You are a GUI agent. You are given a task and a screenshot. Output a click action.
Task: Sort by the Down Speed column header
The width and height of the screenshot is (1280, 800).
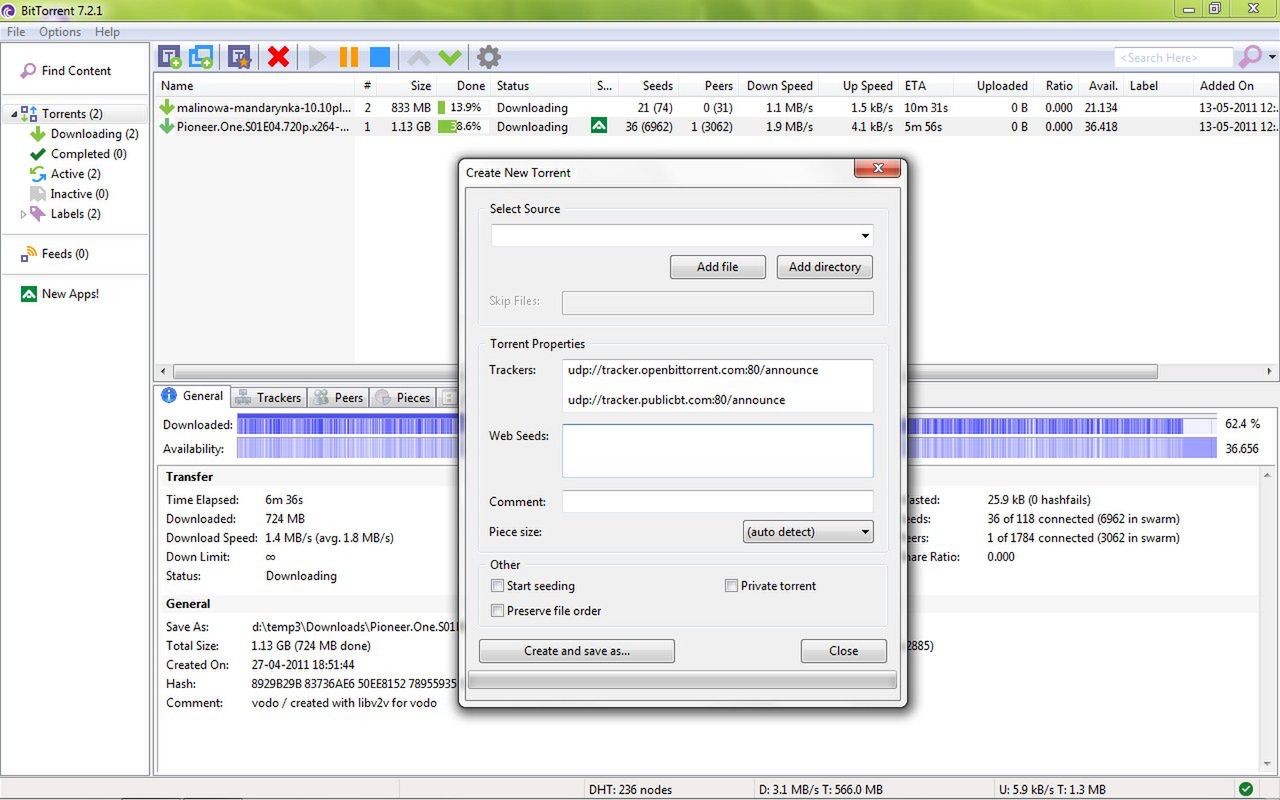(x=778, y=86)
